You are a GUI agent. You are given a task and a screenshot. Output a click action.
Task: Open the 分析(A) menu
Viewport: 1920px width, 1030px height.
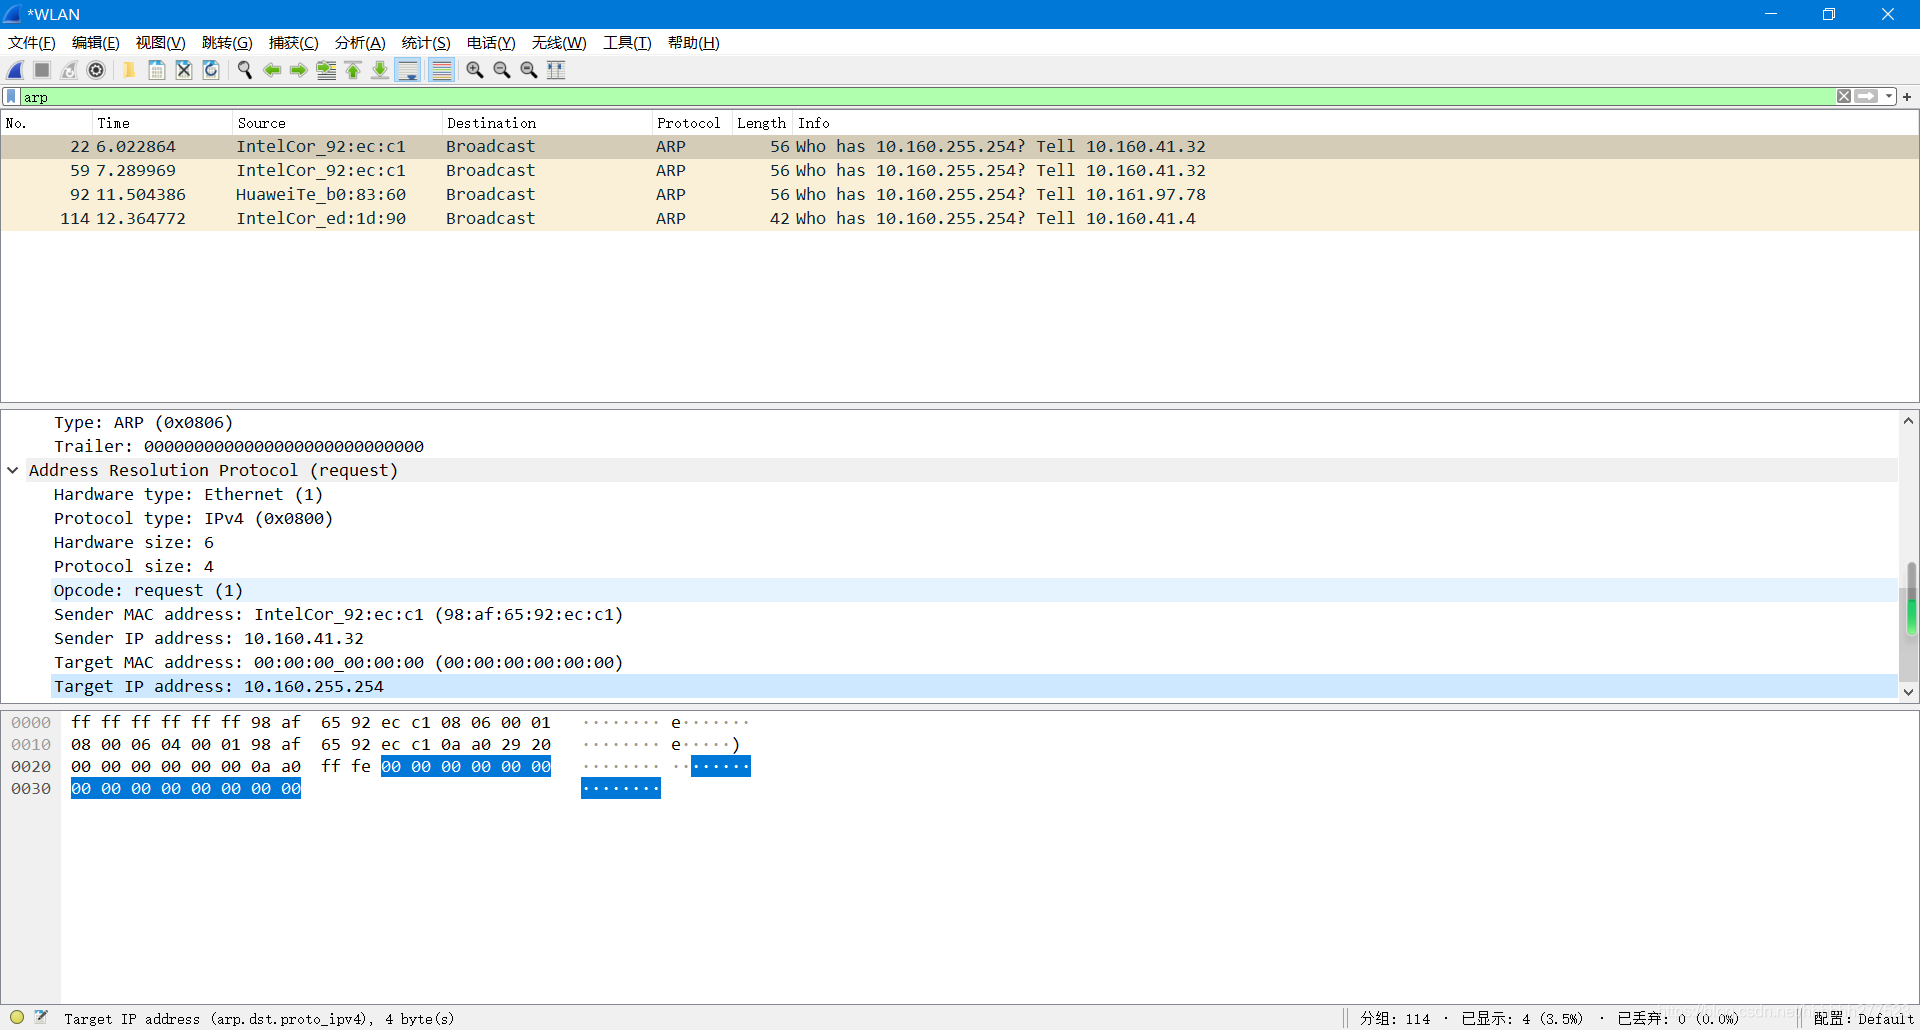[x=360, y=43]
